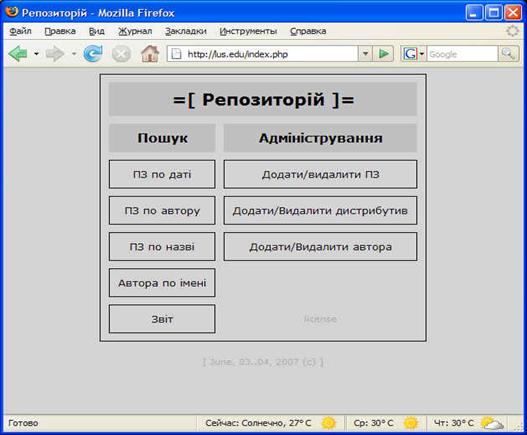
Task: Click the URL address bar text
Action: 237,54
